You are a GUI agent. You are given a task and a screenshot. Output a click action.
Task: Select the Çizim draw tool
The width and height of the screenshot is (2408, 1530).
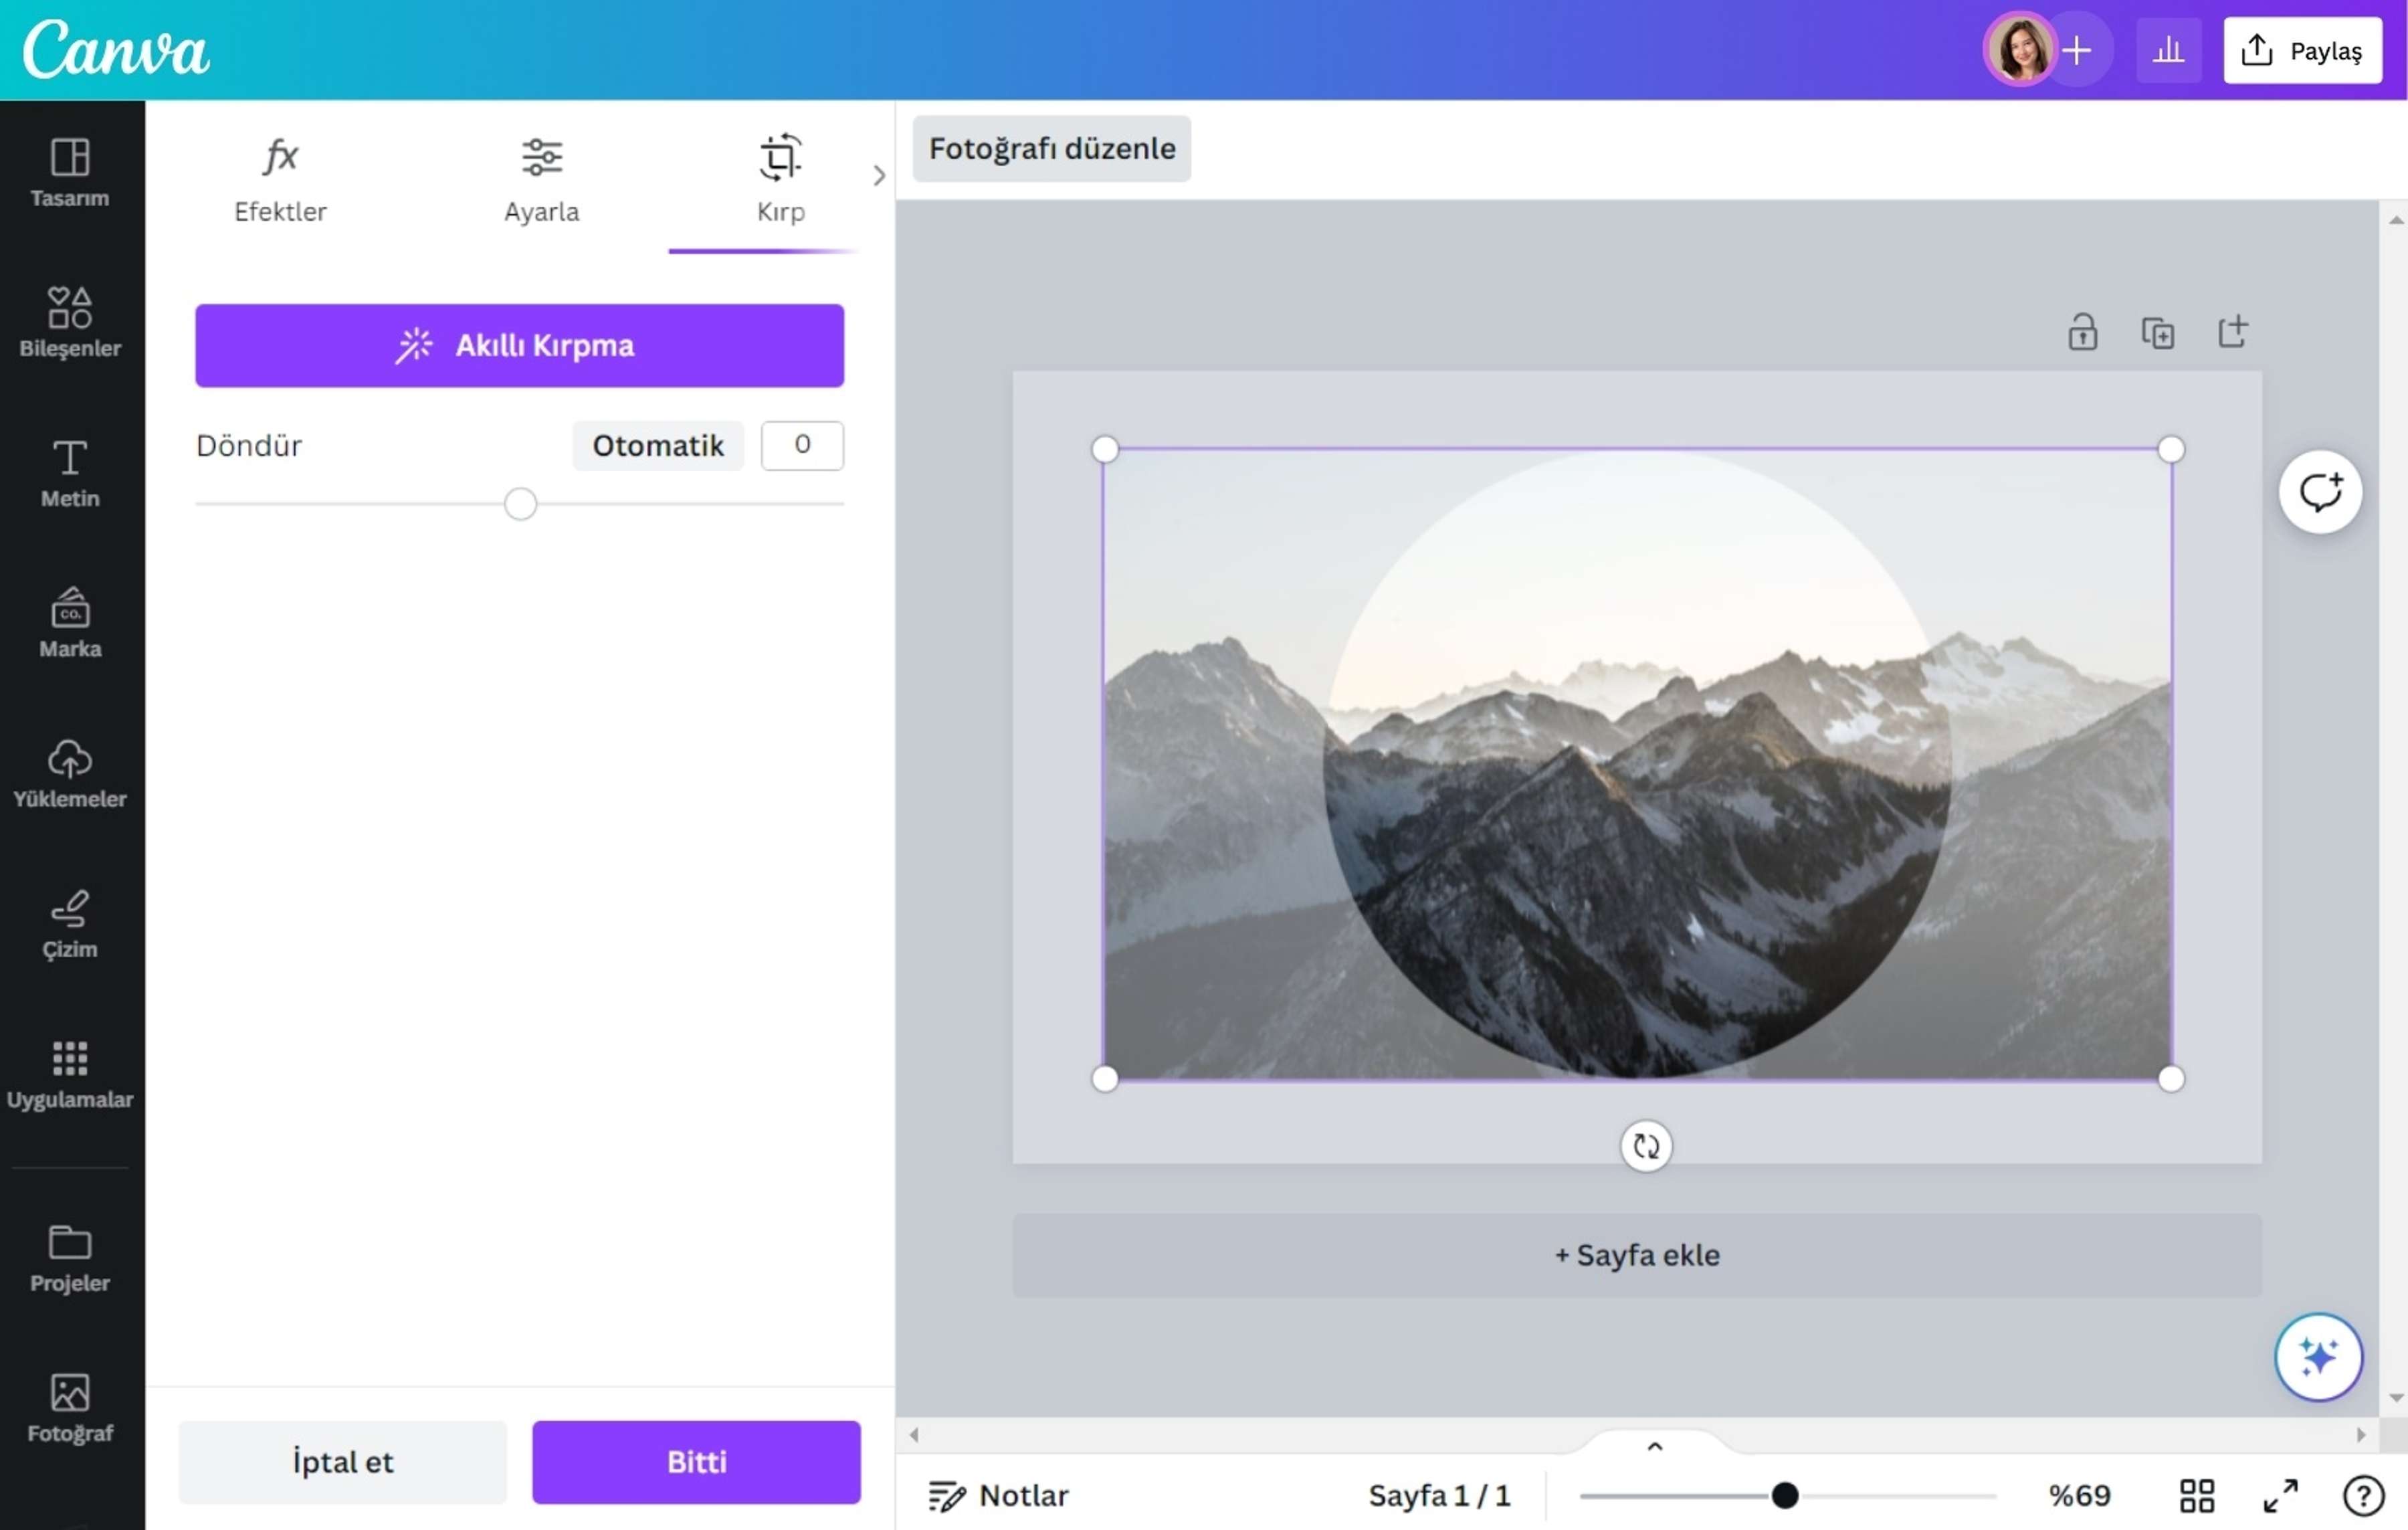pos(70,924)
